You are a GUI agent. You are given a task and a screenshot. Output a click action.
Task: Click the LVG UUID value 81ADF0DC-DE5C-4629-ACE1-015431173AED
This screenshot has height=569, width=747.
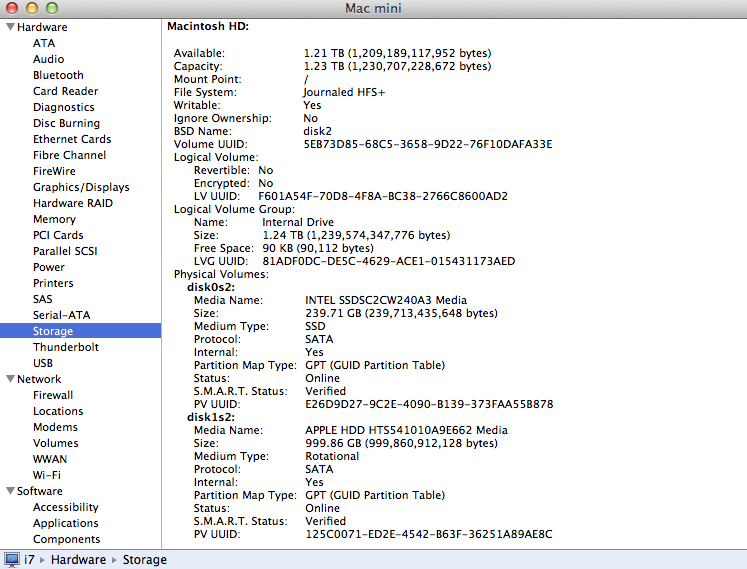[389, 261]
